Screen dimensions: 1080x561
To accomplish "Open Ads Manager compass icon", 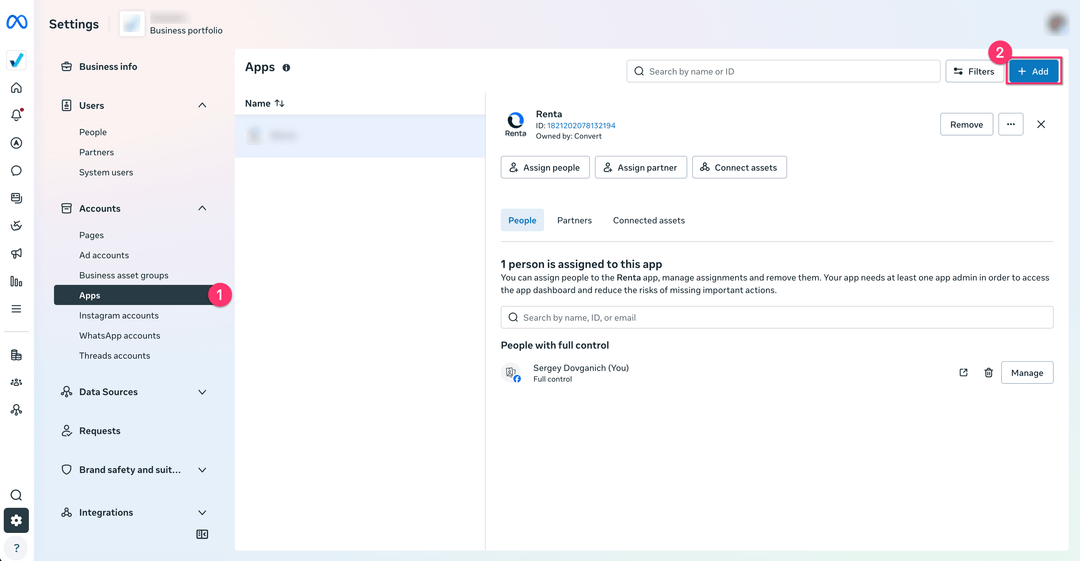I will coord(17,143).
